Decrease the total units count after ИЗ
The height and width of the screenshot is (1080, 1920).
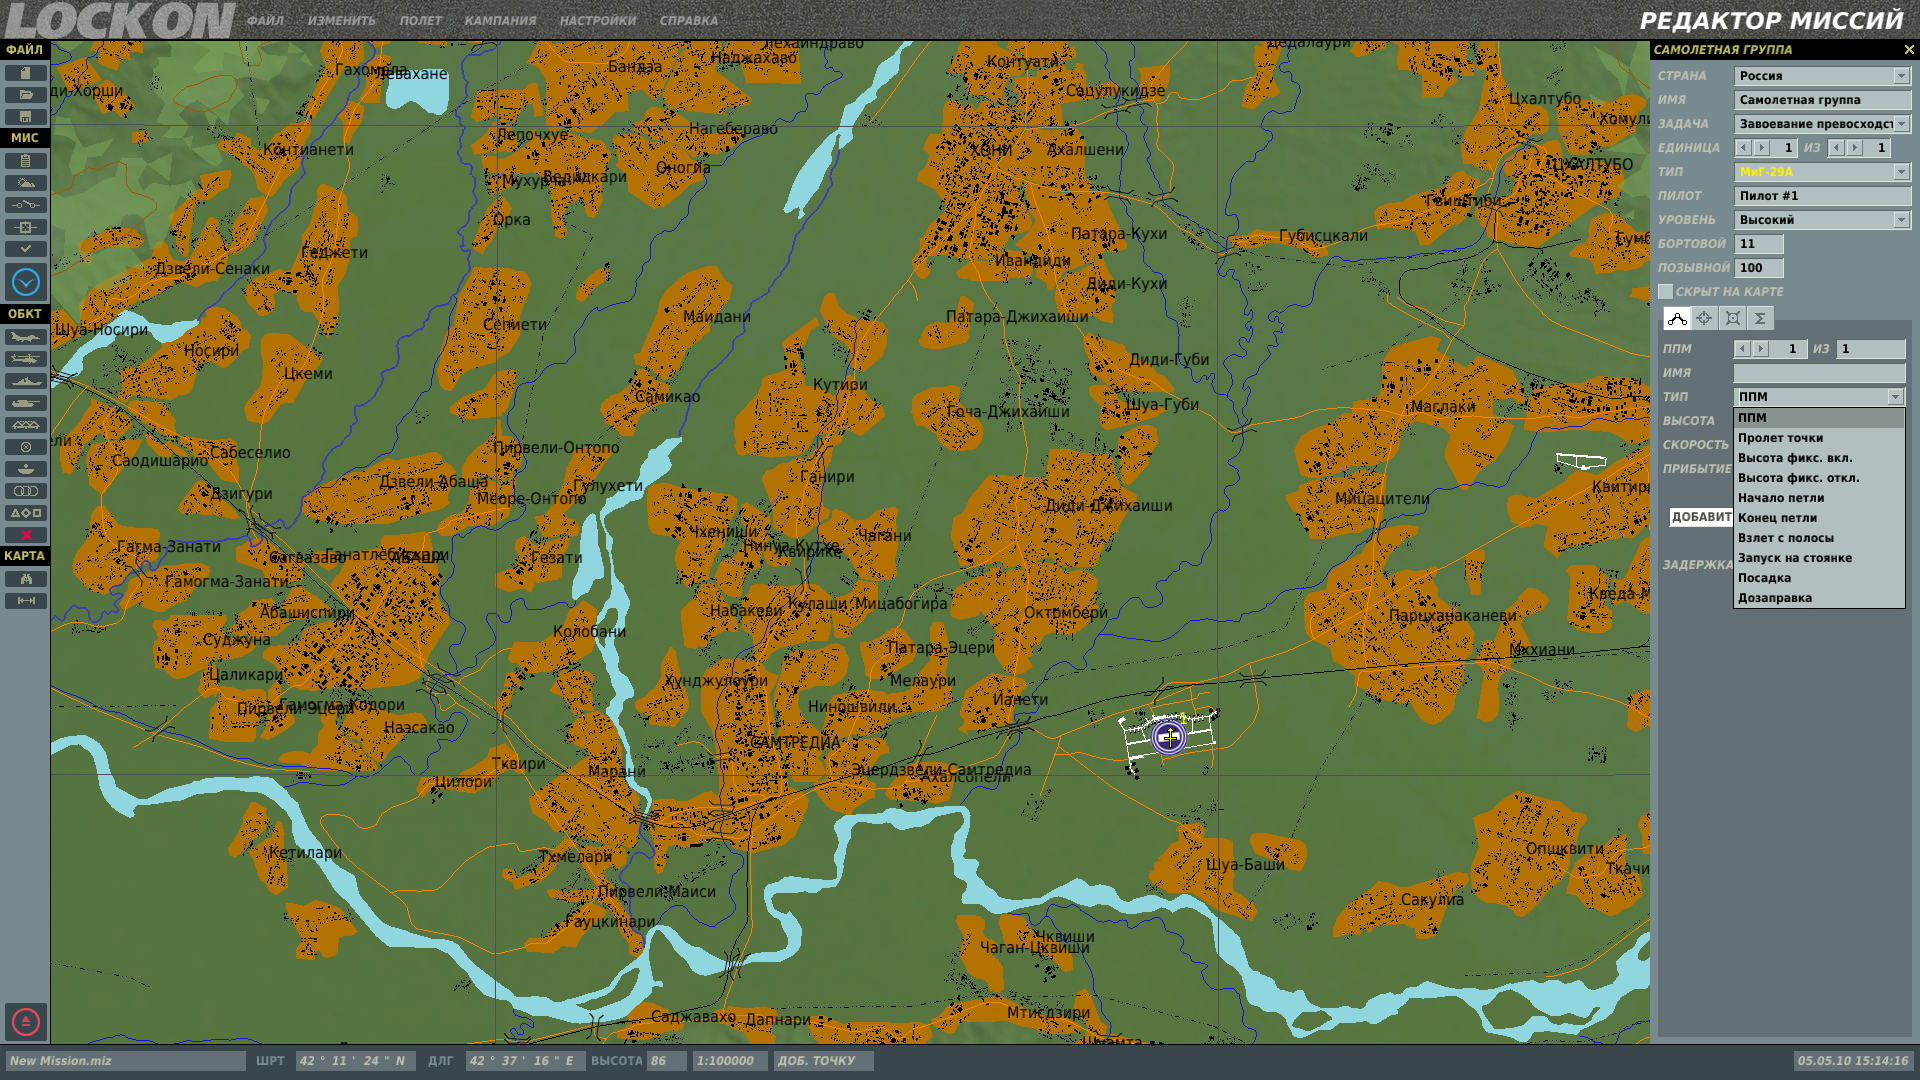[1836, 148]
